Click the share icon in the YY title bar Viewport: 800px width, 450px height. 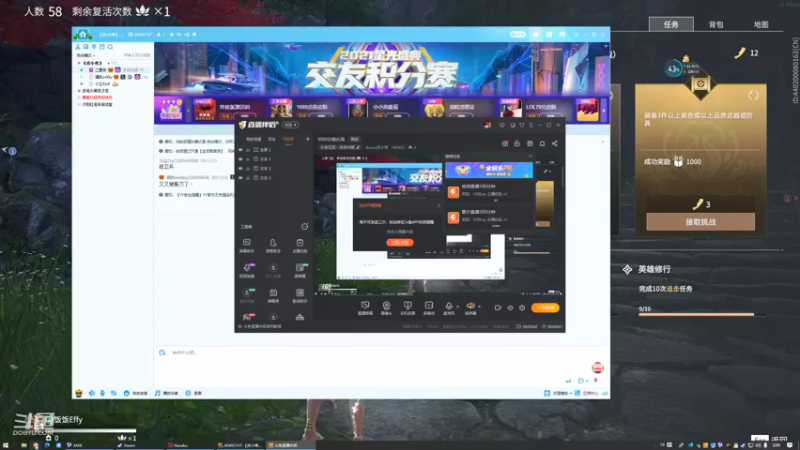(x=187, y=35)
